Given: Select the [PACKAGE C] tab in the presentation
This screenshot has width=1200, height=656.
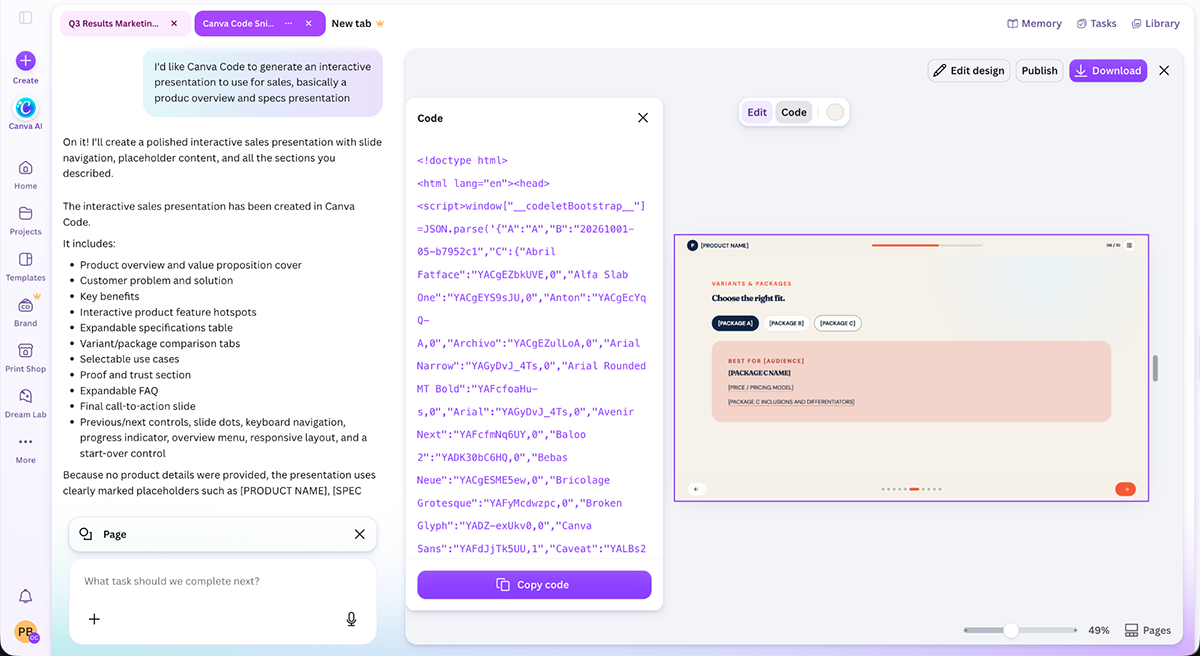Looking at the screenshot, I should pos(838,323).
